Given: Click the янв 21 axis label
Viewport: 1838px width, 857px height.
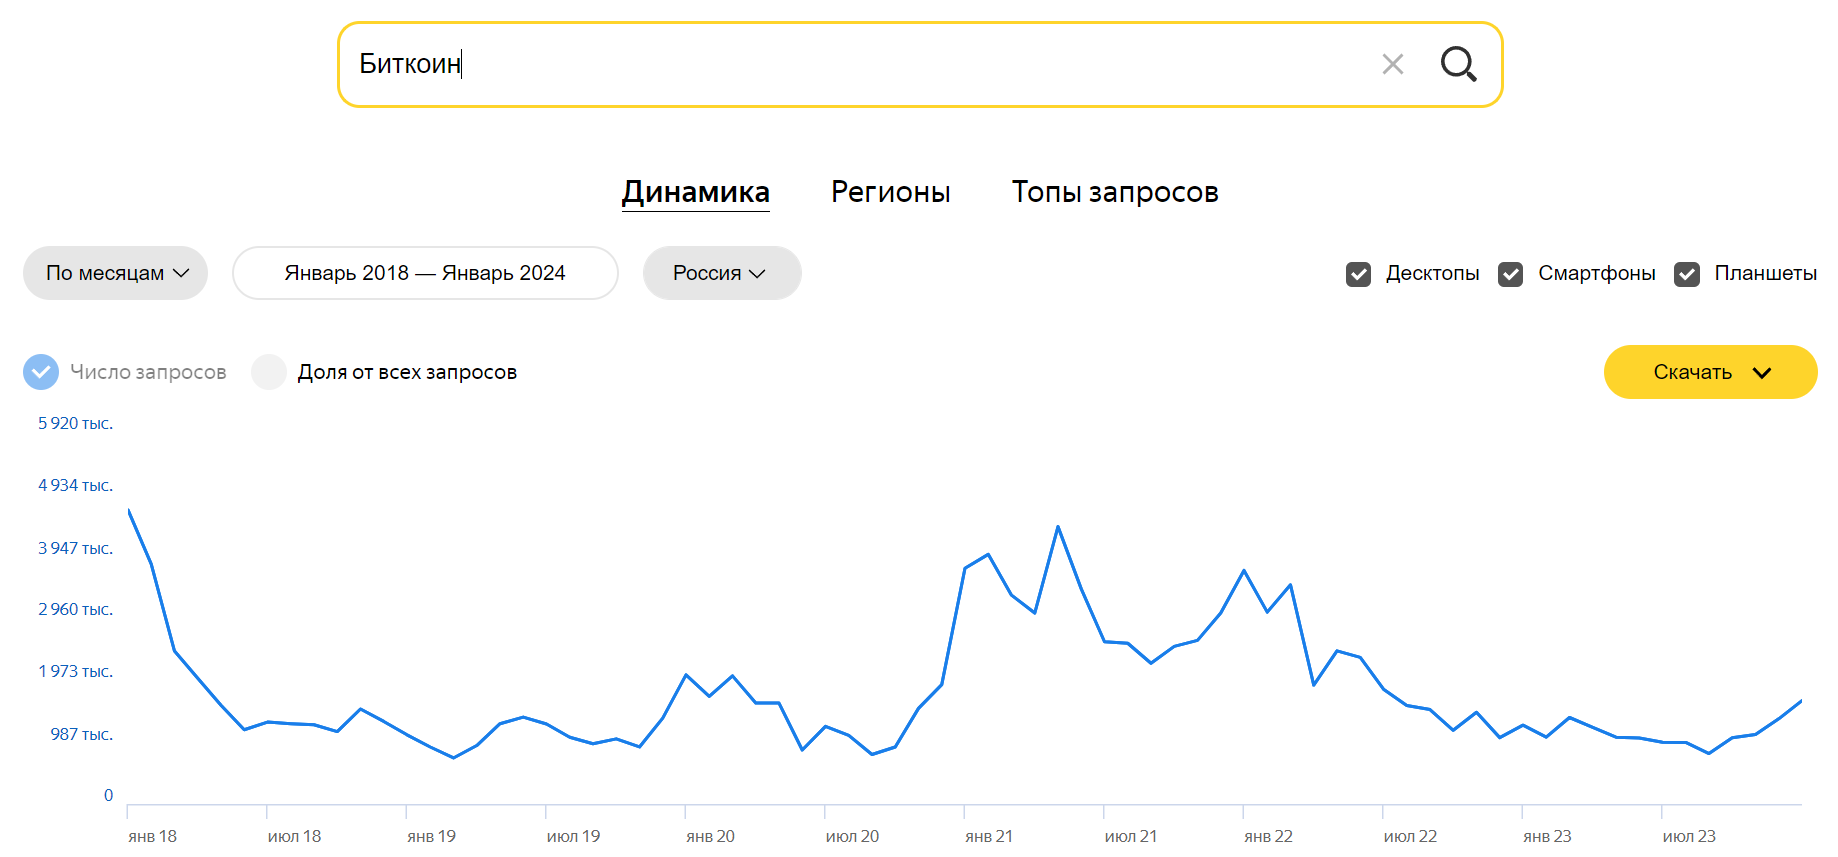Looking at the screenshot, I should (x=988, y=836).
